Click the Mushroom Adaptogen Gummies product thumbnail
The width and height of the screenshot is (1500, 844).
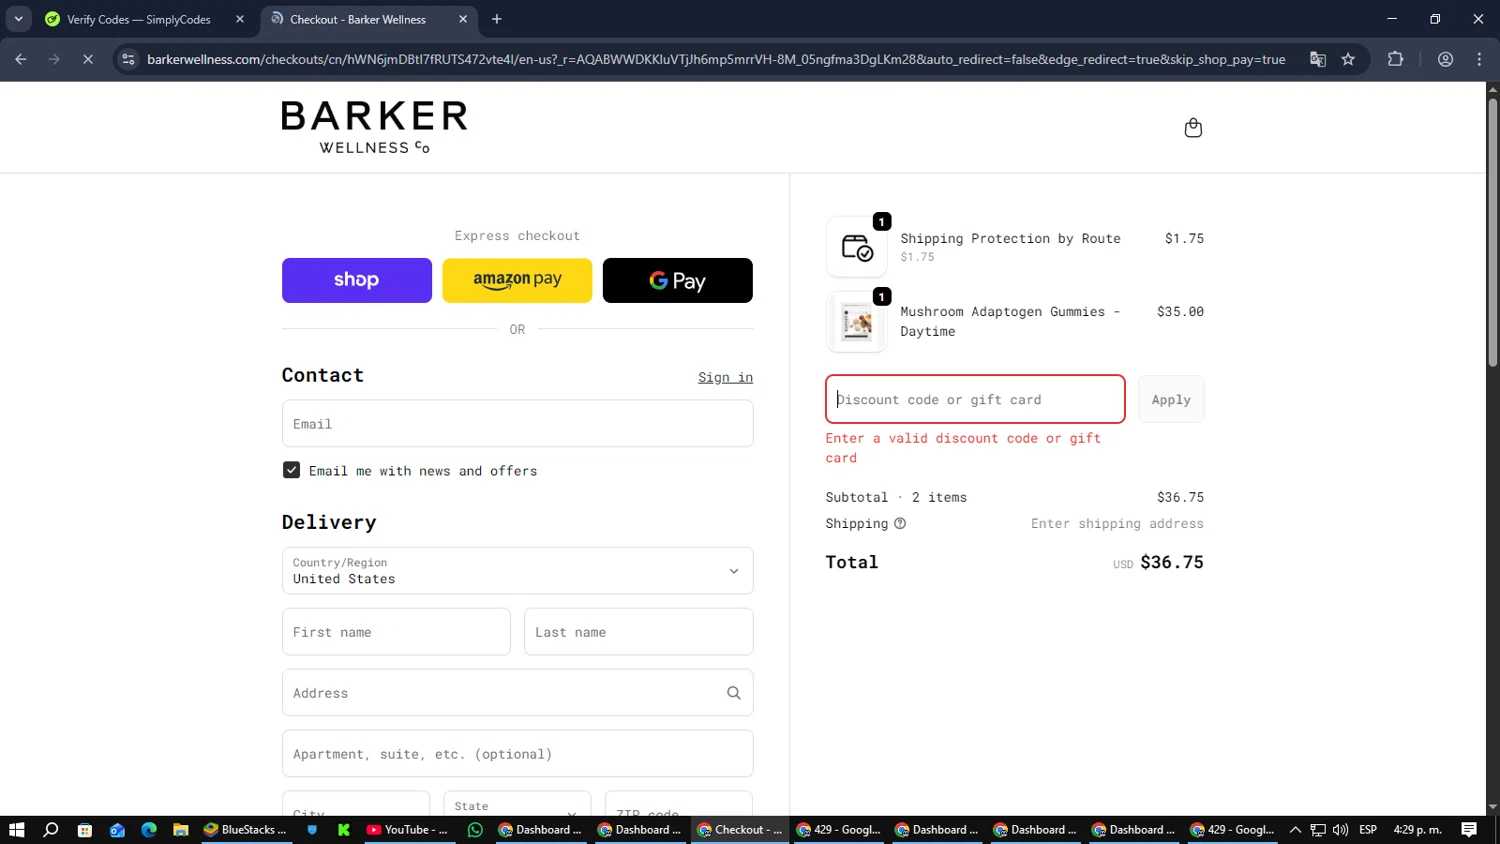[x=857, y=322]
